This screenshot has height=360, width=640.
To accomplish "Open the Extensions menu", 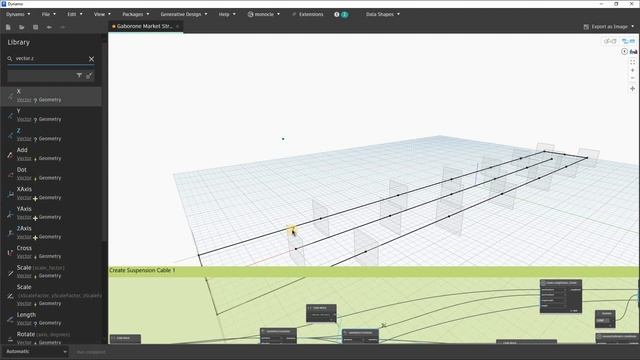I will pos(308,14).
